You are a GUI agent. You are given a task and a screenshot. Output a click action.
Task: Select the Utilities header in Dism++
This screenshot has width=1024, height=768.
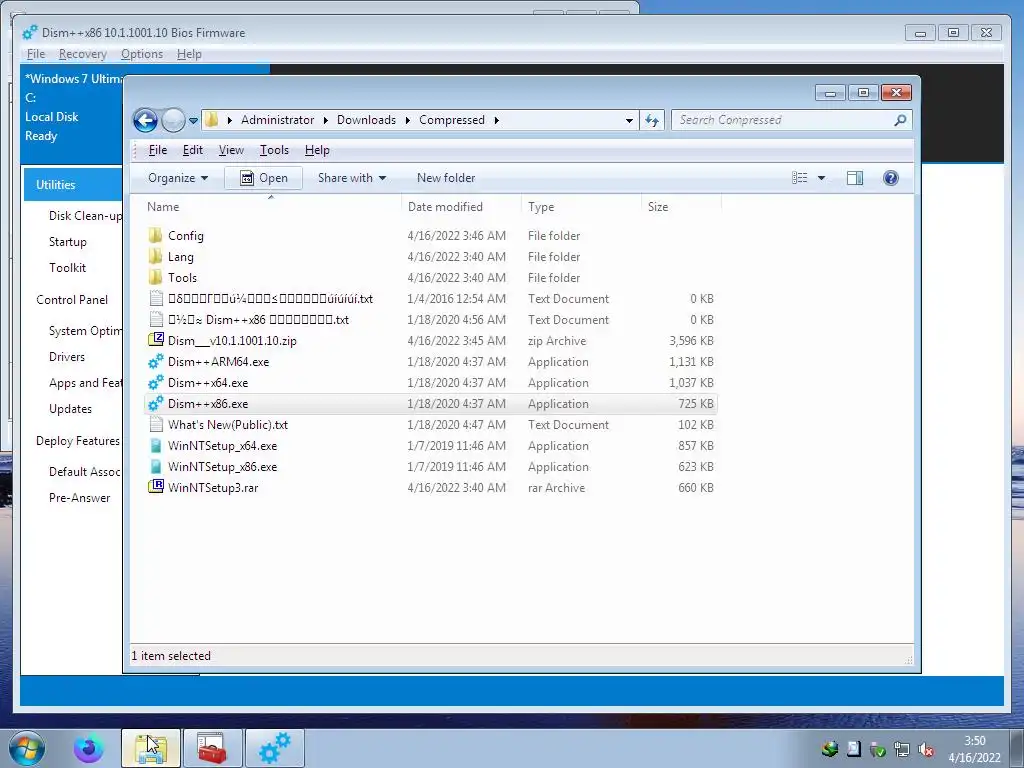point(73,184)
